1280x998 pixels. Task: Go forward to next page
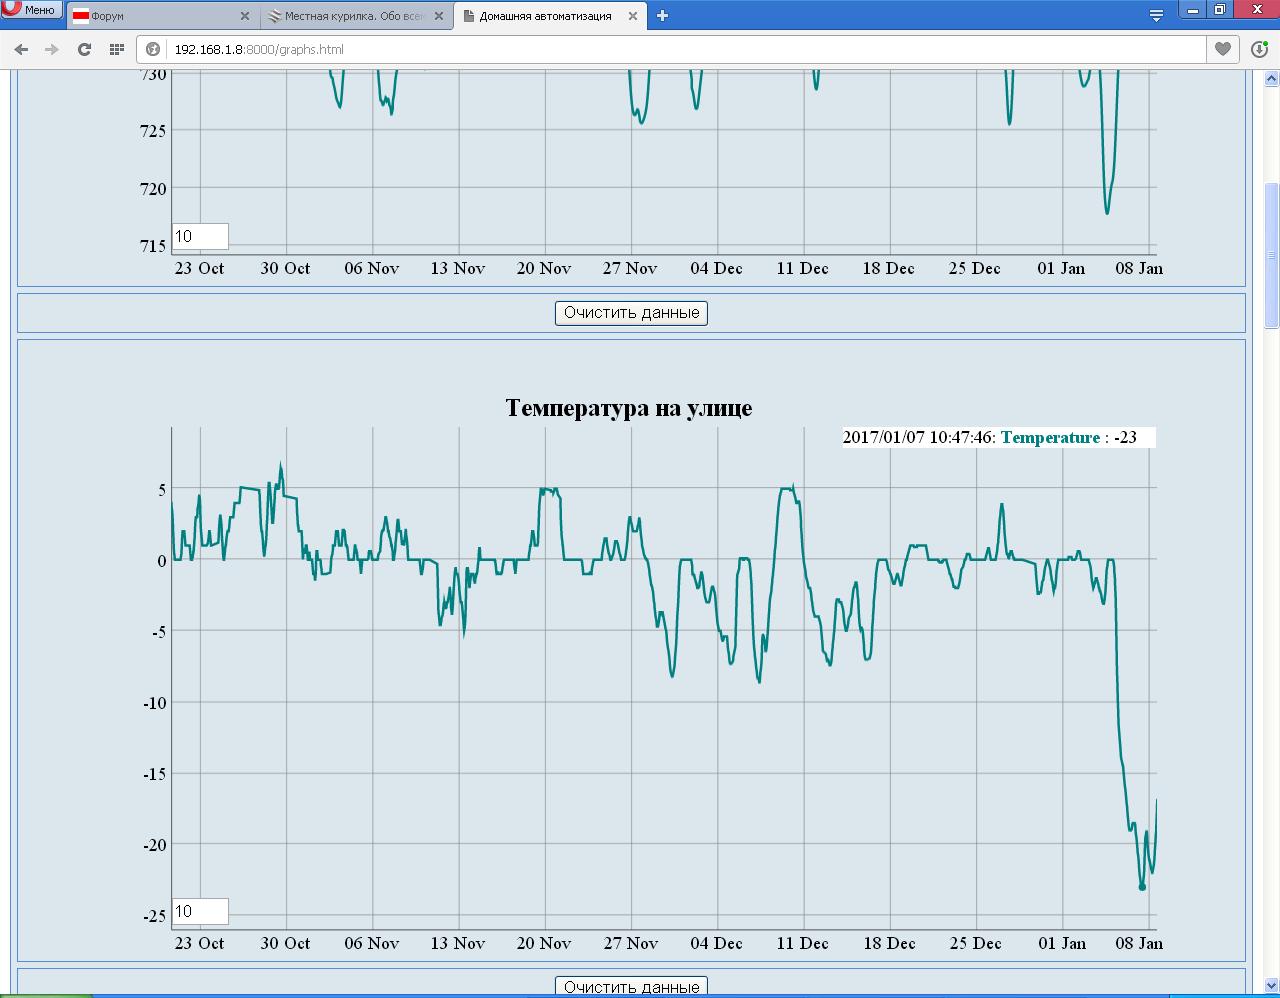click(52, 49)
